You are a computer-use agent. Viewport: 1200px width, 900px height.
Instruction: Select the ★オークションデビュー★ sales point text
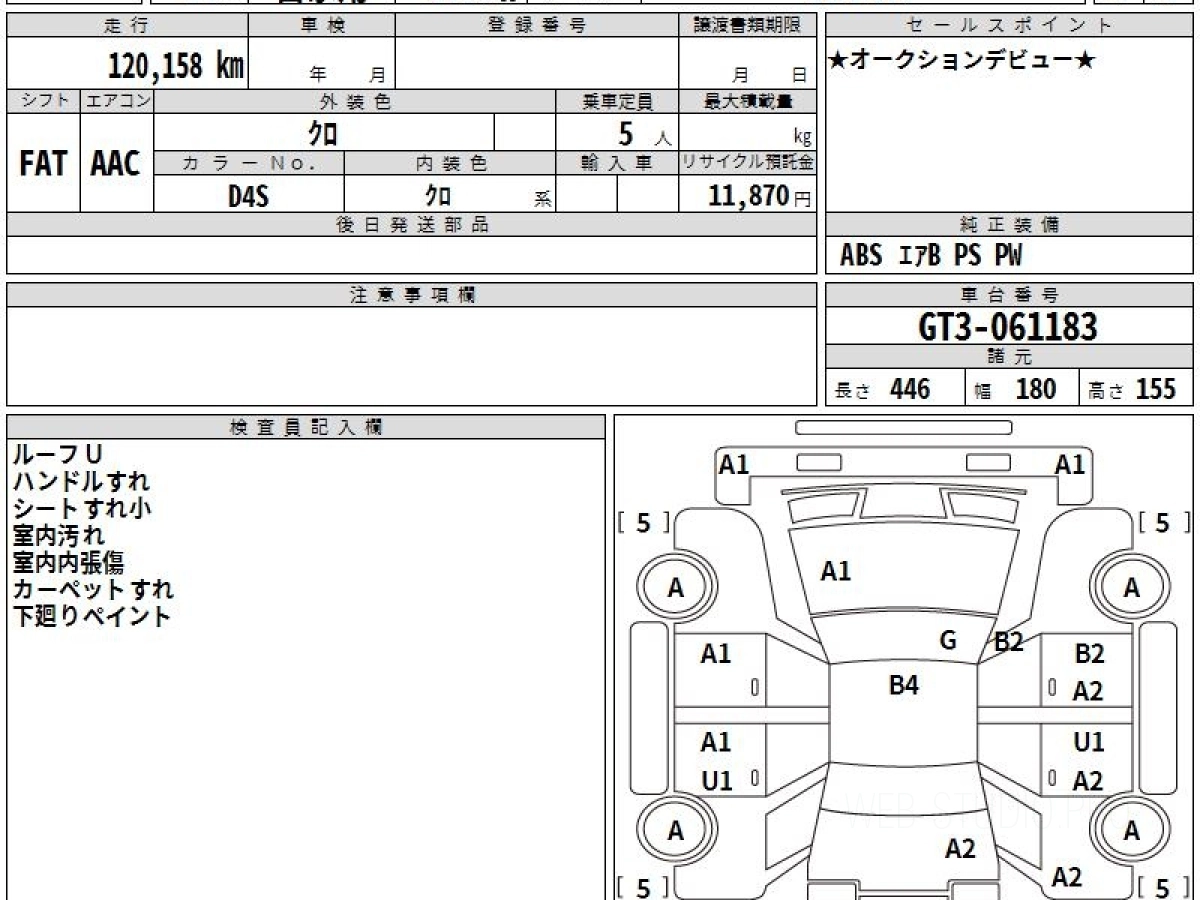coord(962,60)
